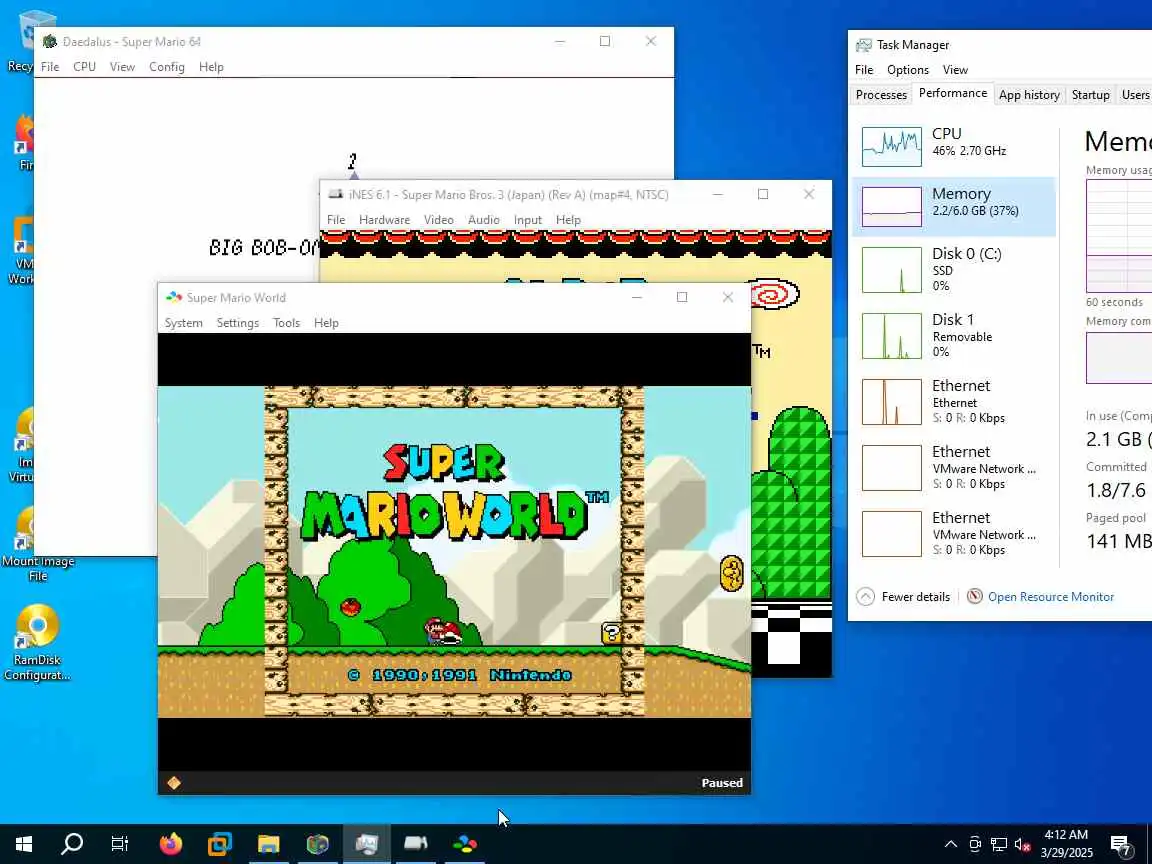Click Super Mario World title bar app icon

174,298
